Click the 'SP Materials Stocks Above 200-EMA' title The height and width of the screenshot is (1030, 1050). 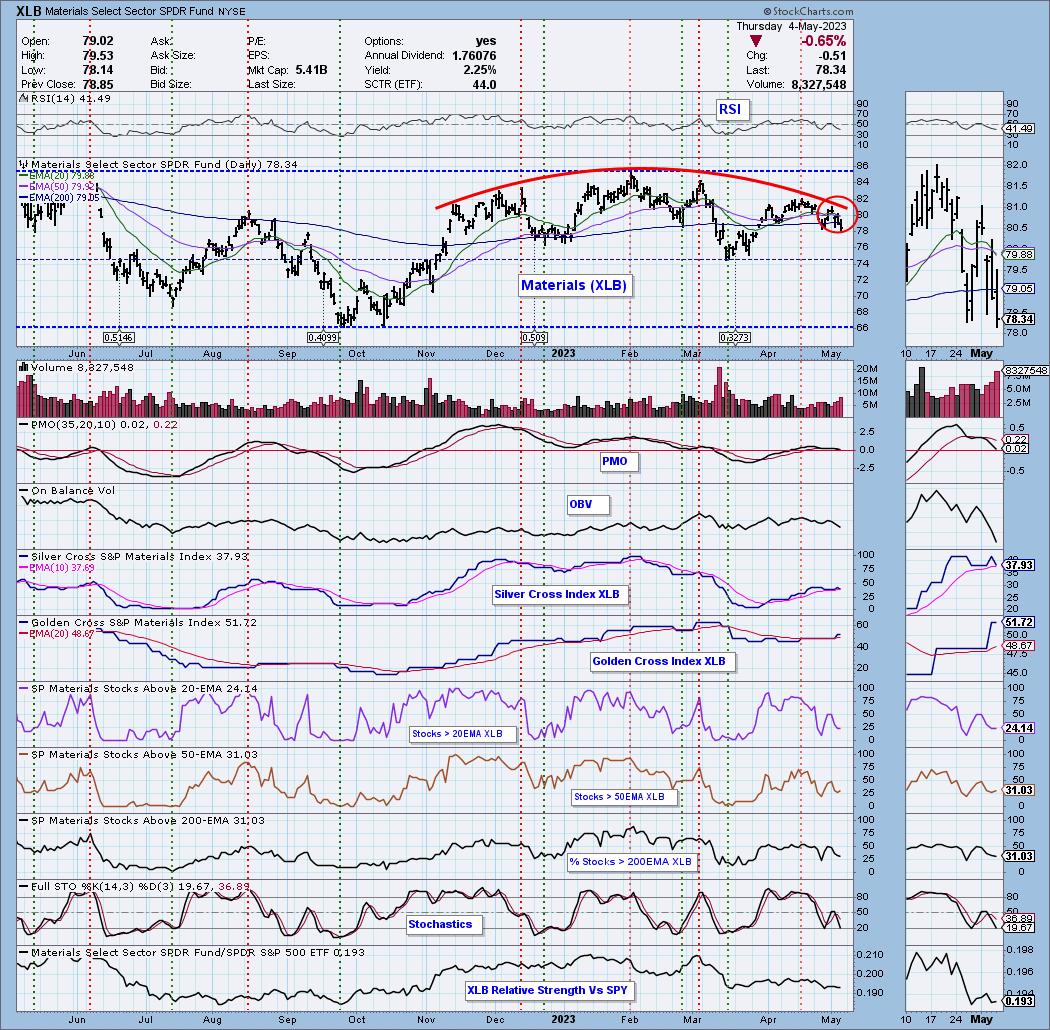tap(142, 820)
